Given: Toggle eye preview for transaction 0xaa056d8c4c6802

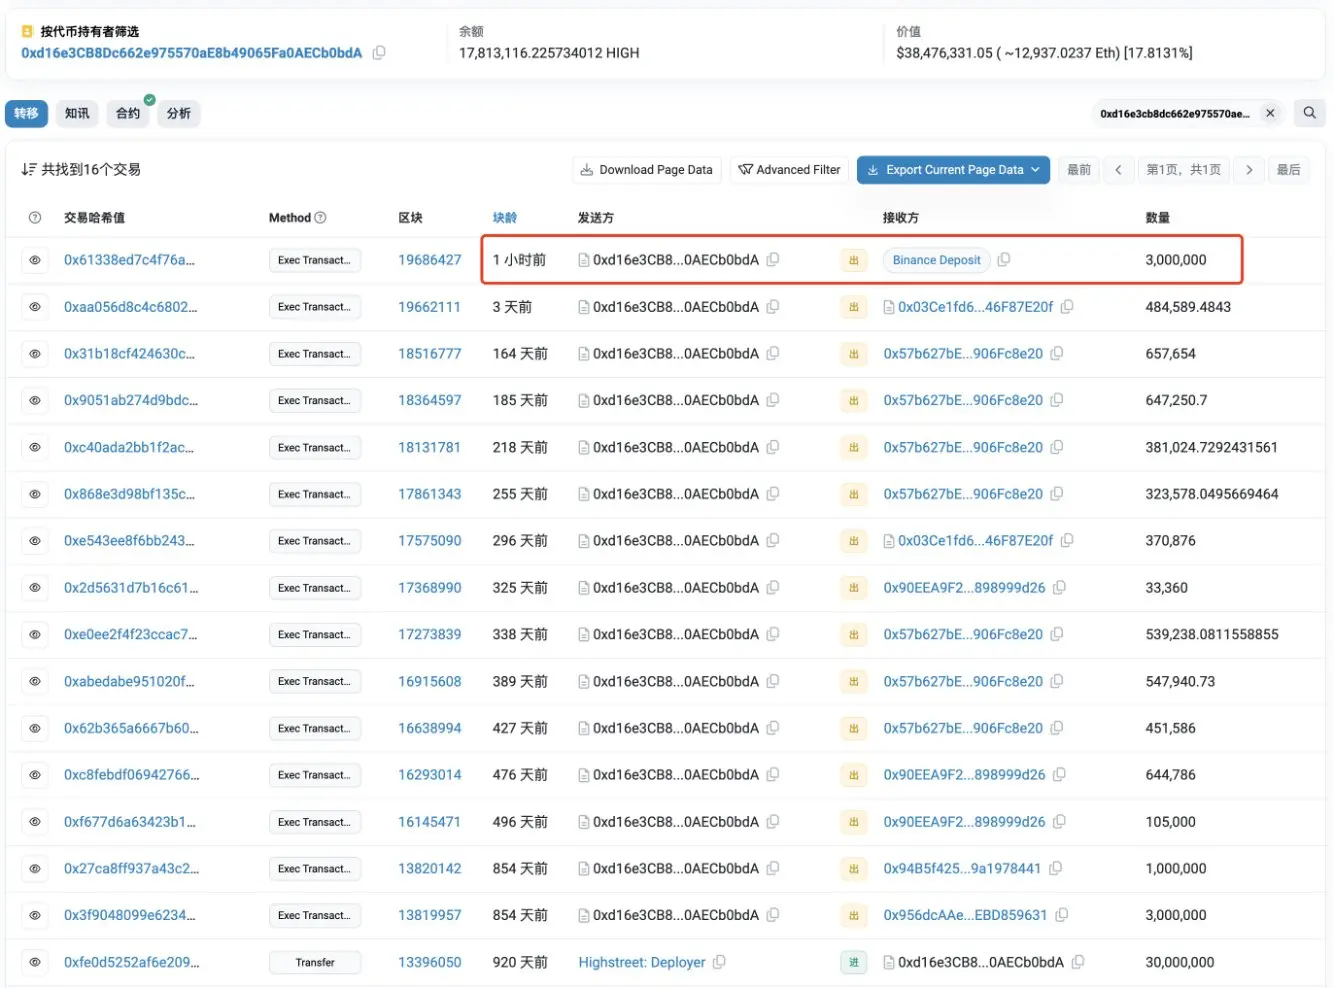Looking at the screenshot, I should pos(35,307).
